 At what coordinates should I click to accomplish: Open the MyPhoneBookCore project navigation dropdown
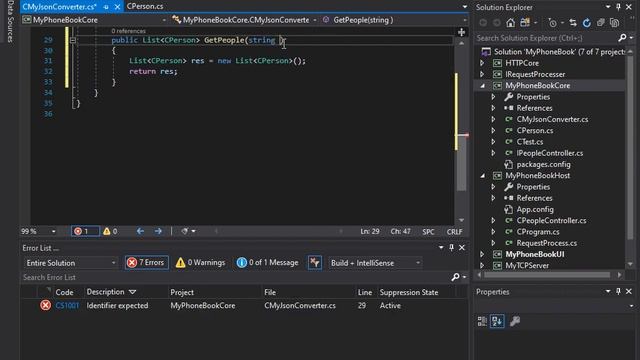pyautogui.click(x=94, y=20)
